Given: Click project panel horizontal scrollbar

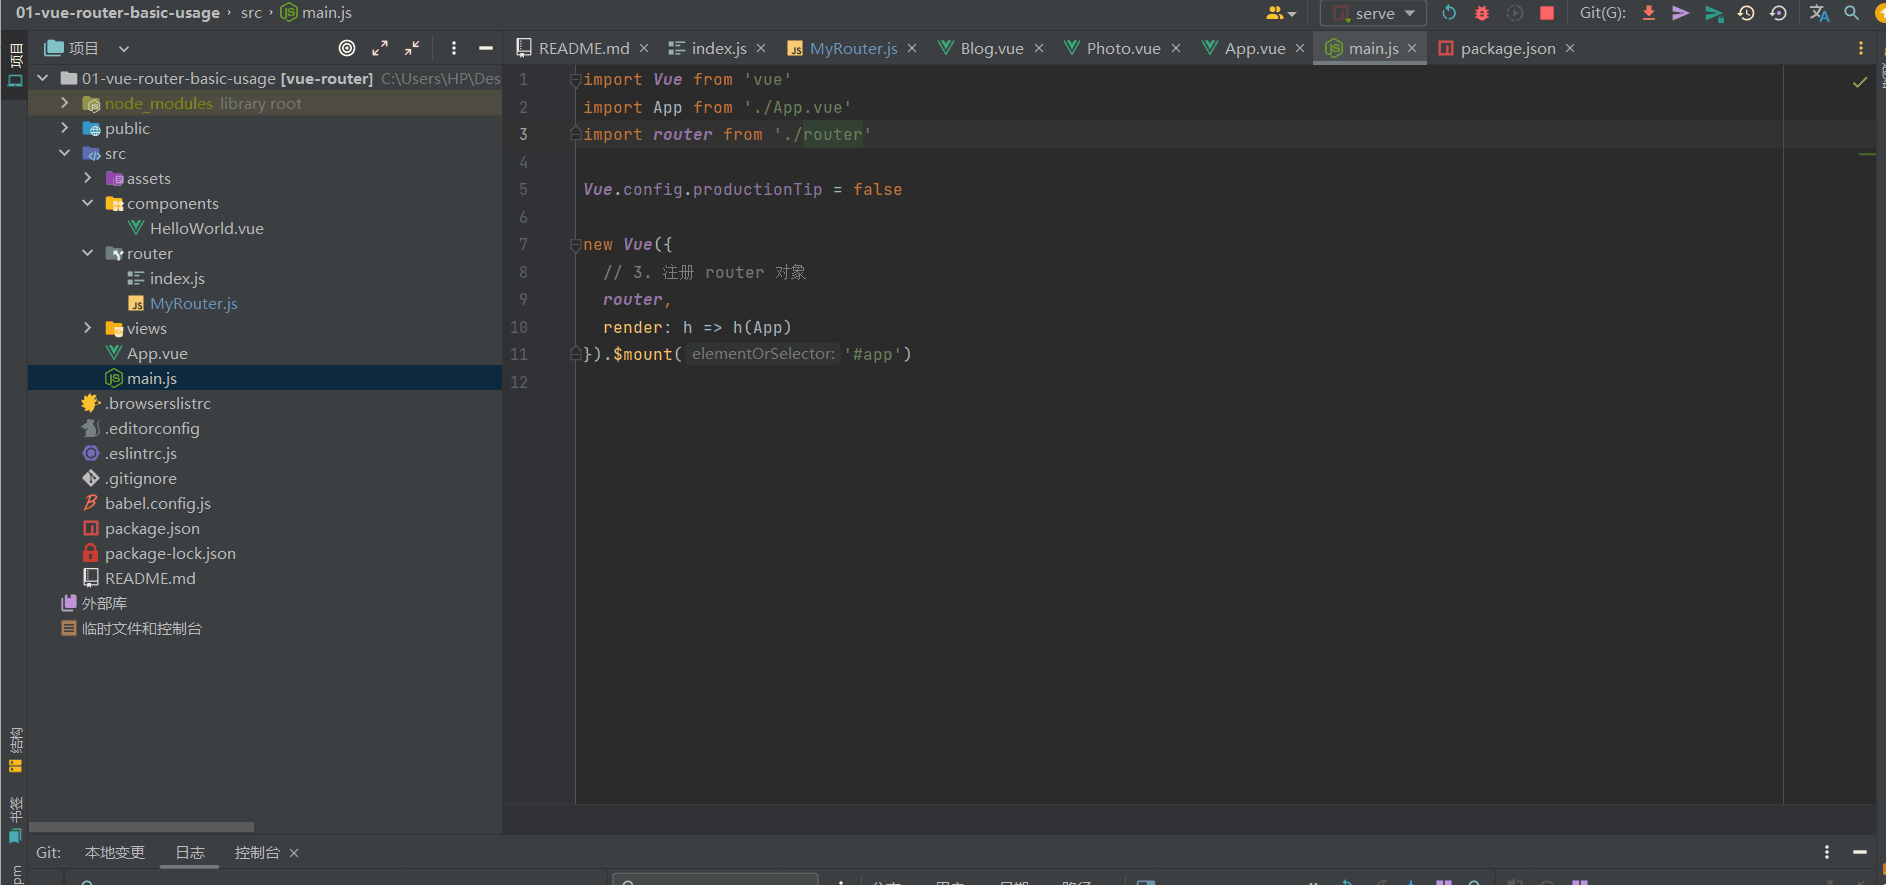Looking at the screenshot, I should [x=141, y=827].
